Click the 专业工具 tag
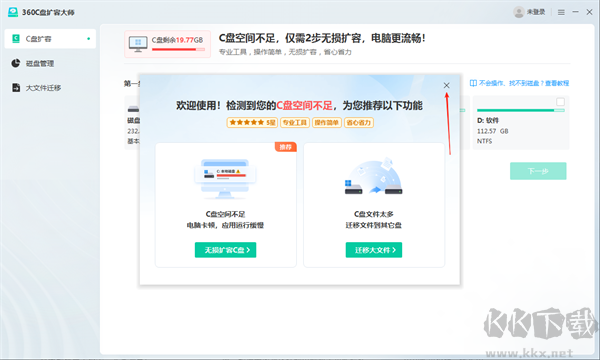600x360 pixels. click(x=295, y=122)
